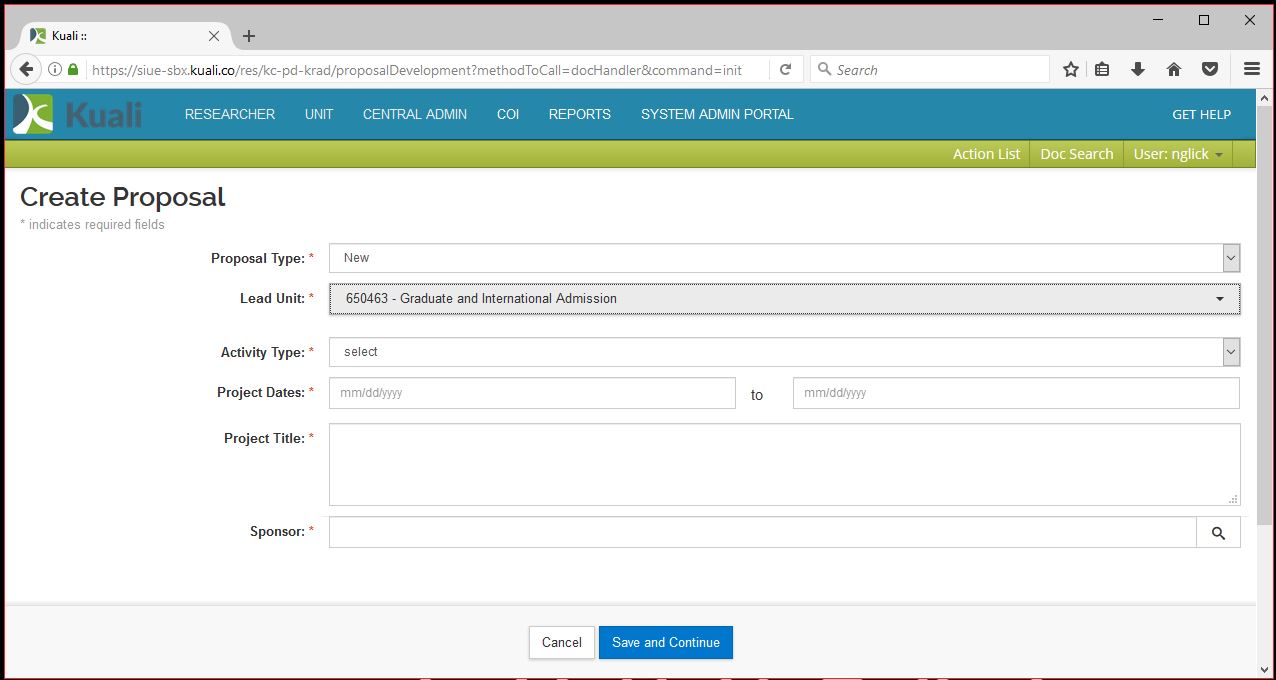Viewport: 1276px width, 680px height.
Task: Go to browser home page icon
Action: point(1174,70)
